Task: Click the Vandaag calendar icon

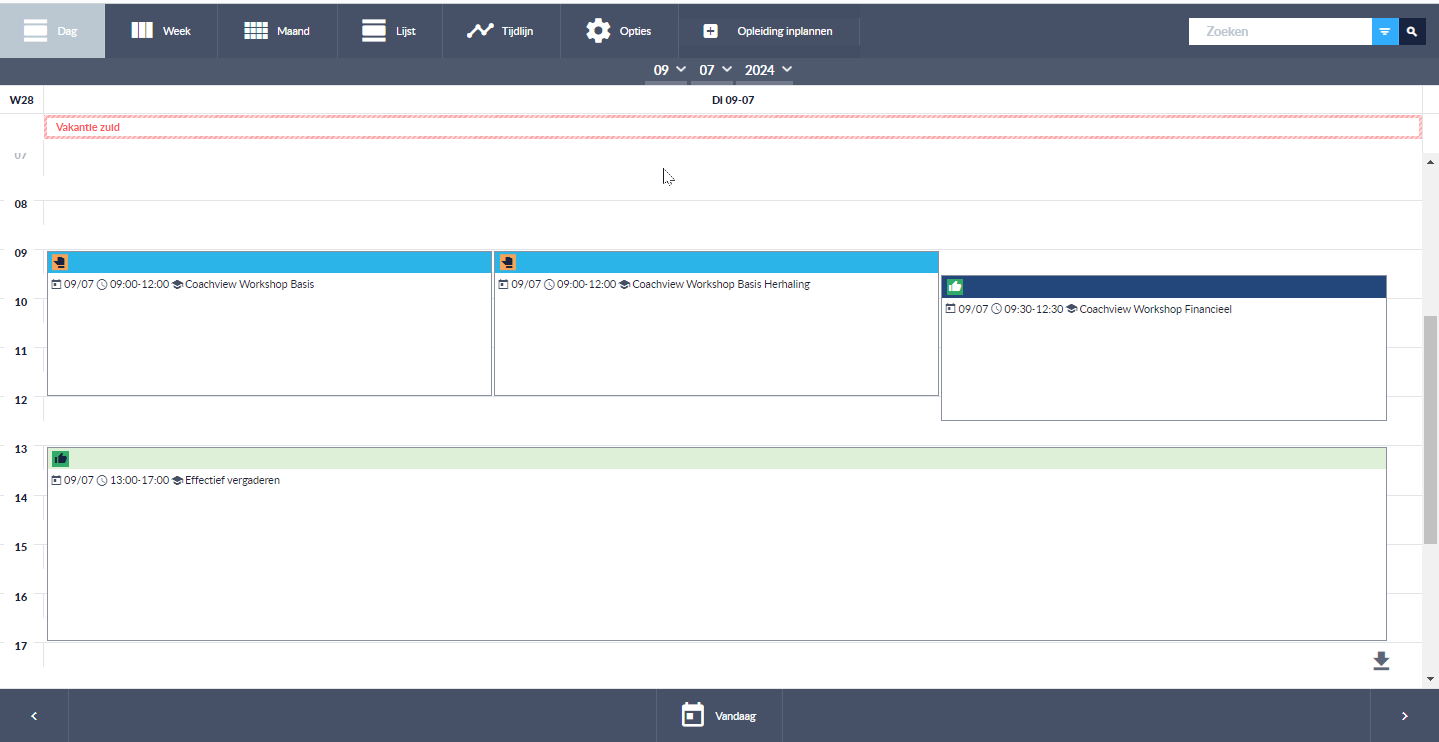Action: click(693, 715)
